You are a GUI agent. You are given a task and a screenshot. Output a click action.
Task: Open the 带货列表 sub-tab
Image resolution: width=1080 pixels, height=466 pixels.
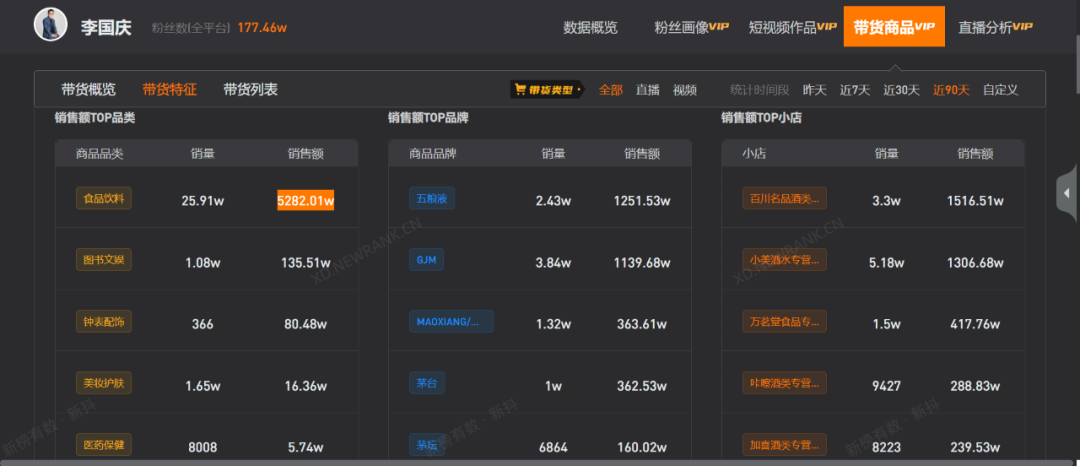click(x=251, y=89)
